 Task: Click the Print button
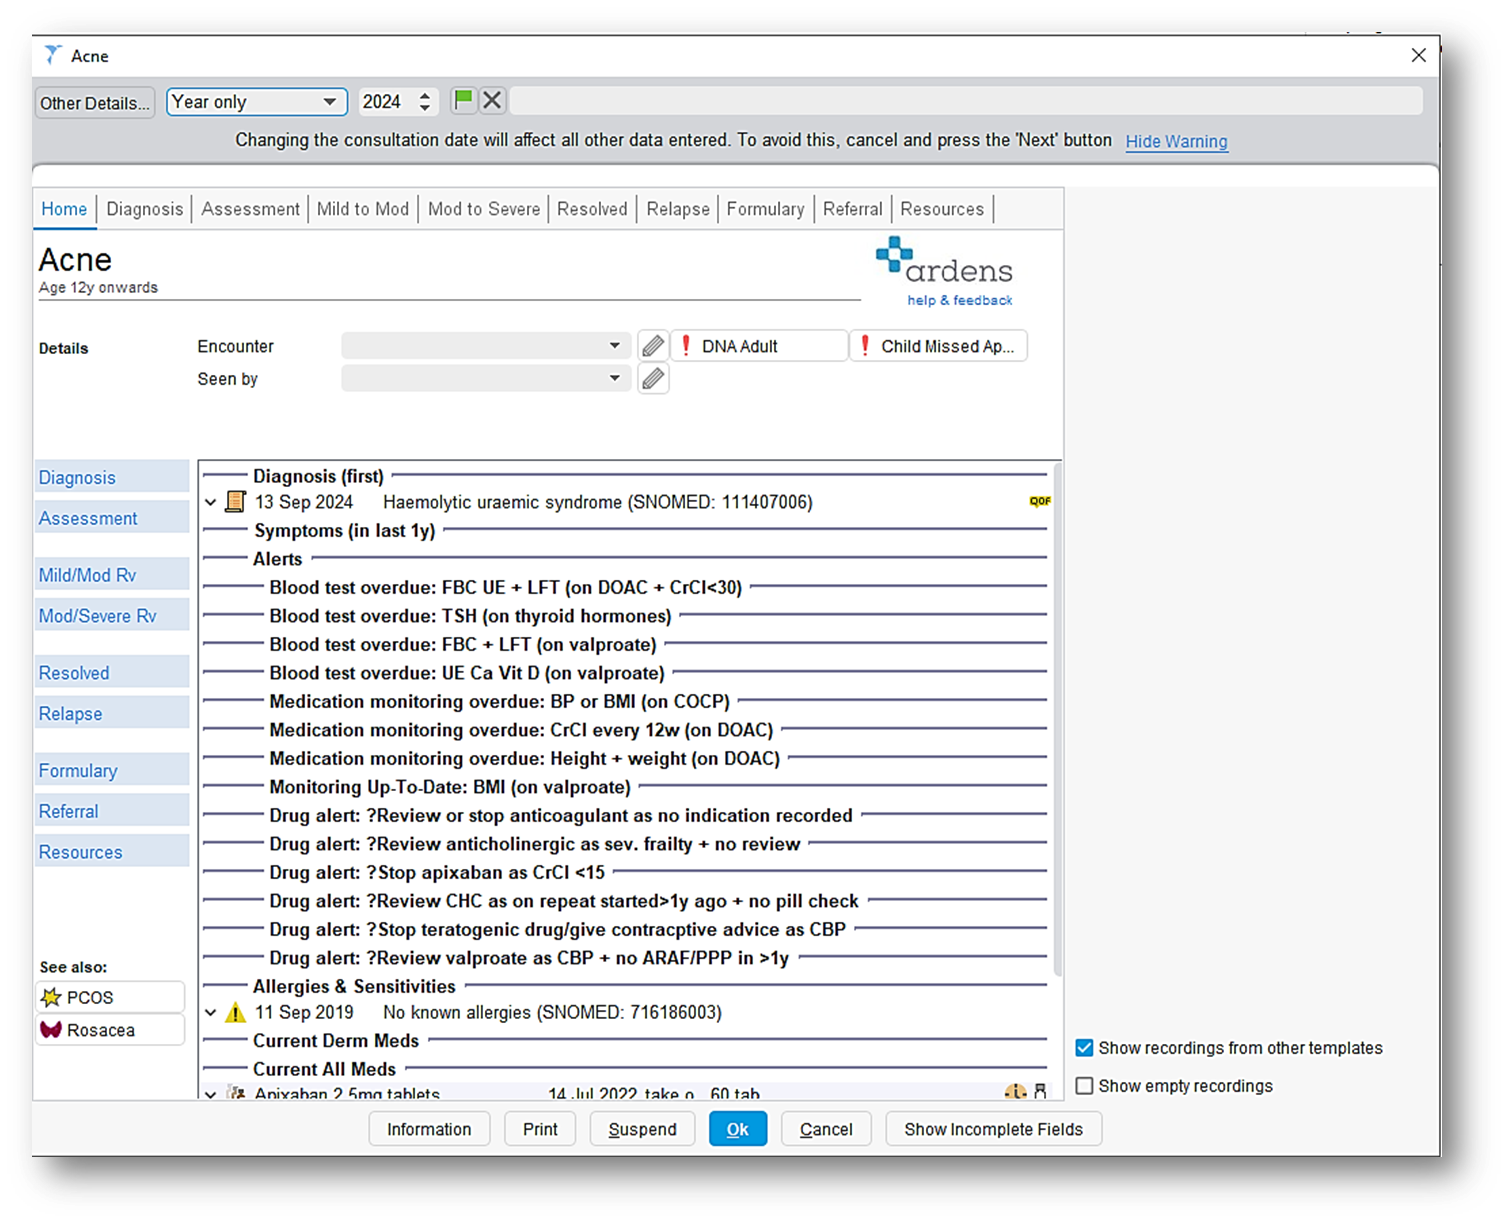coord(540,1129)
